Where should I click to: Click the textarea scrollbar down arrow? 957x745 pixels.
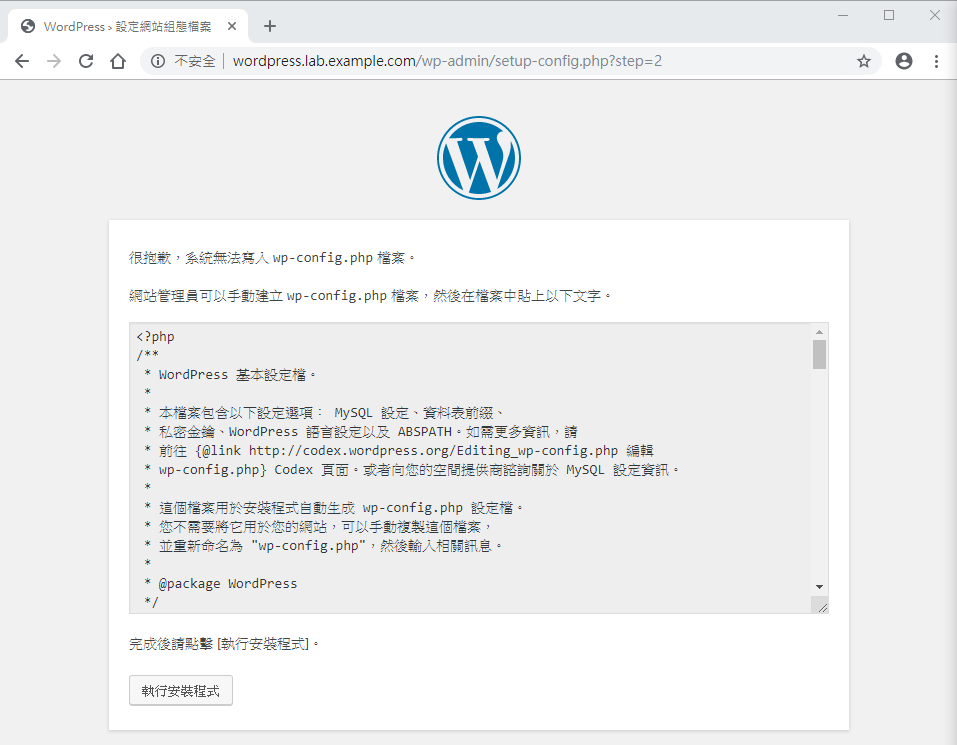pyautogui.click(x=819, y=587)
